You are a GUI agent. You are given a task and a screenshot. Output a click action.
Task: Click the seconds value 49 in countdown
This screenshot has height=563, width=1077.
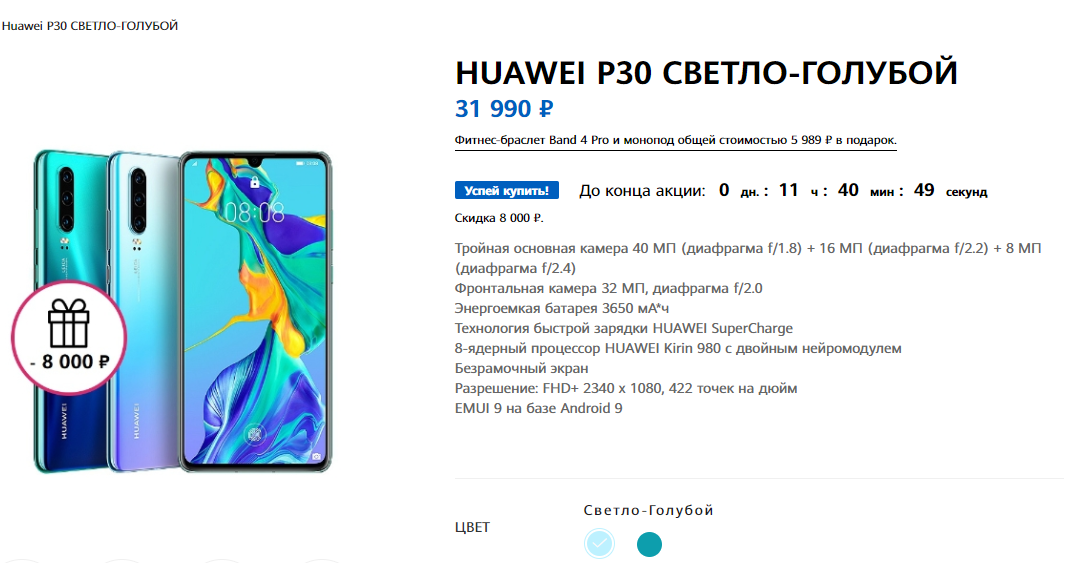[924, 190]
